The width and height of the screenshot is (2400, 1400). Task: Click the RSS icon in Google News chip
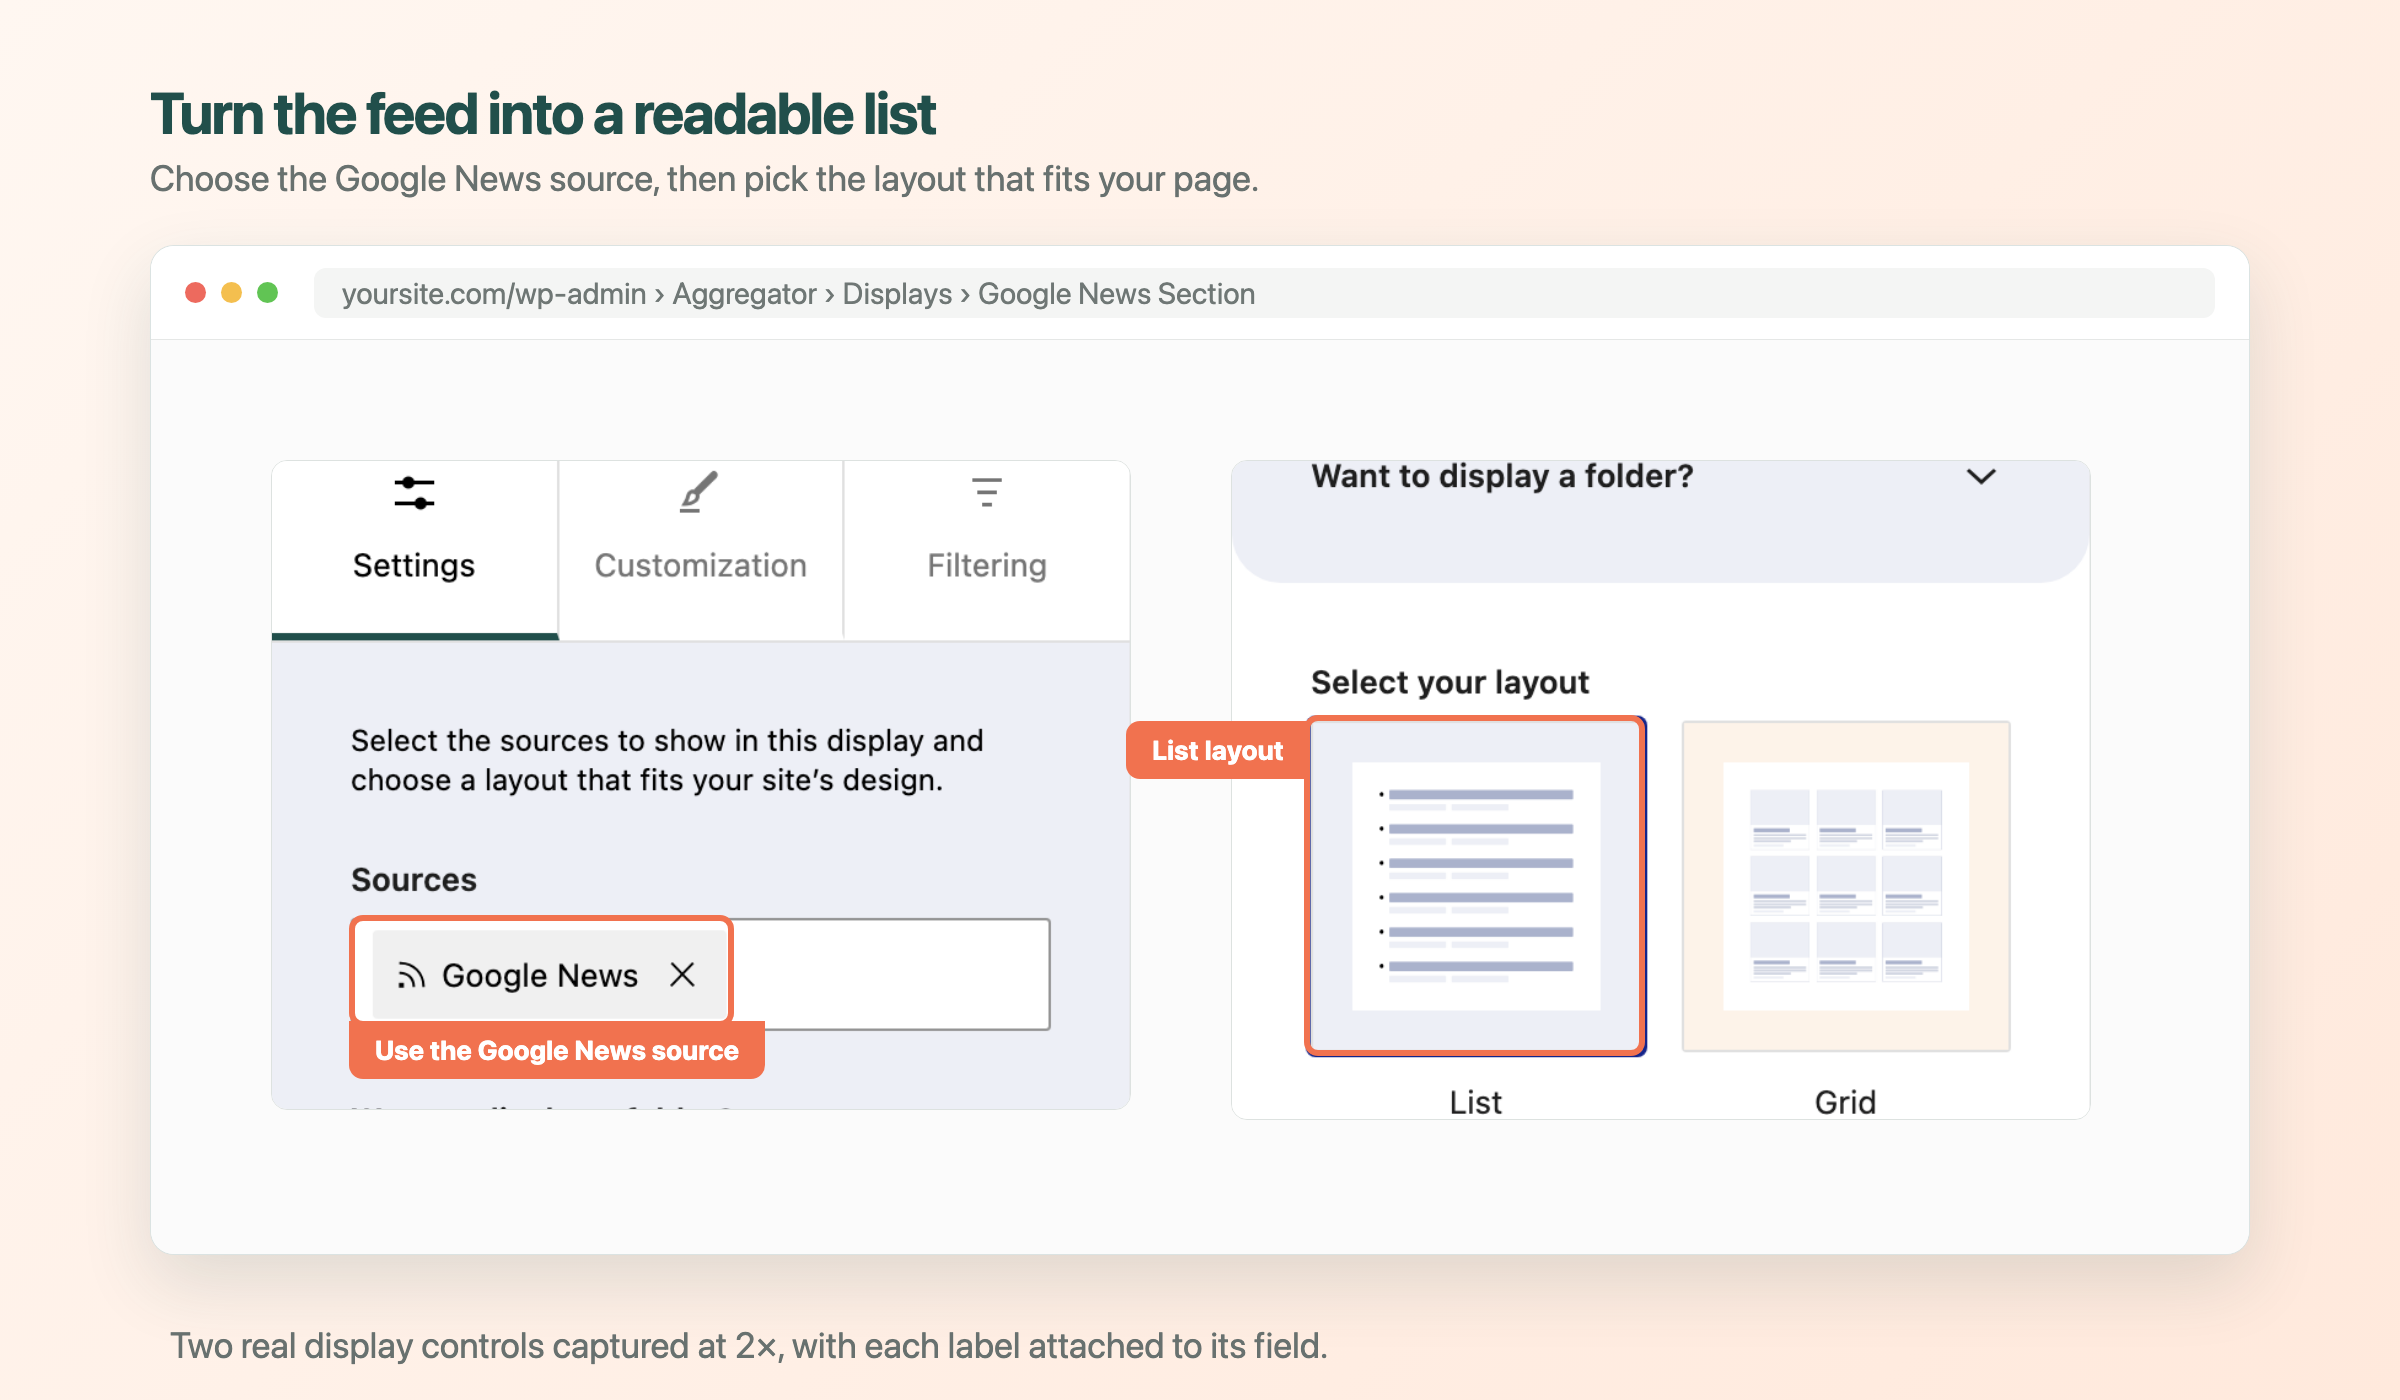pos(411,975)
